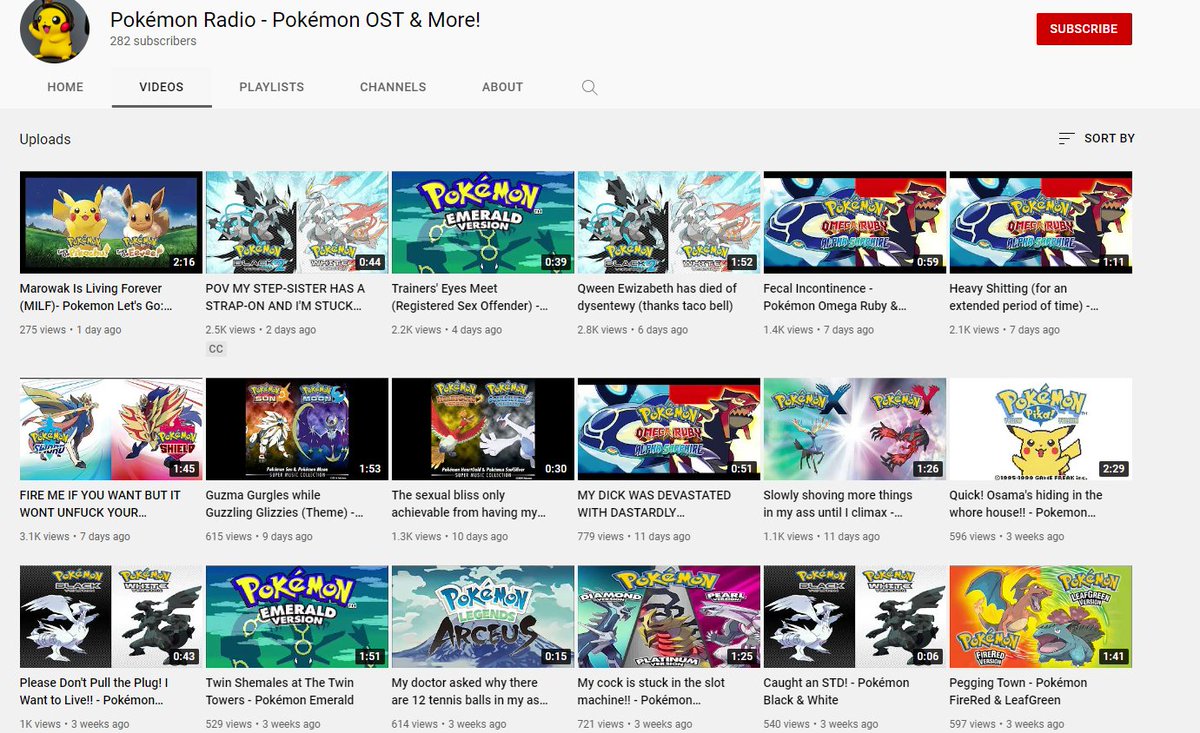Select the Videos tab
This screenshot has width=1200, height=733.
[x=161, y=87]
